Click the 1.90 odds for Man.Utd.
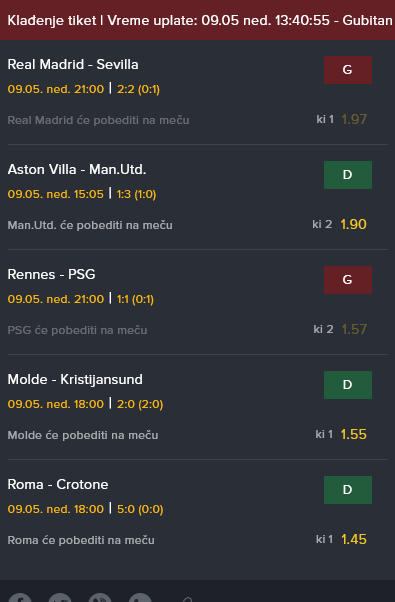This screenshot has height=602, width=395. [354, 224]
